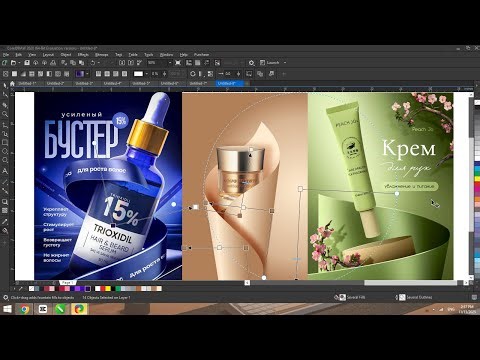This screenshot has width=480, height=360.
Task: Click the No fill icon on property bar
Action: pos(6,74)
